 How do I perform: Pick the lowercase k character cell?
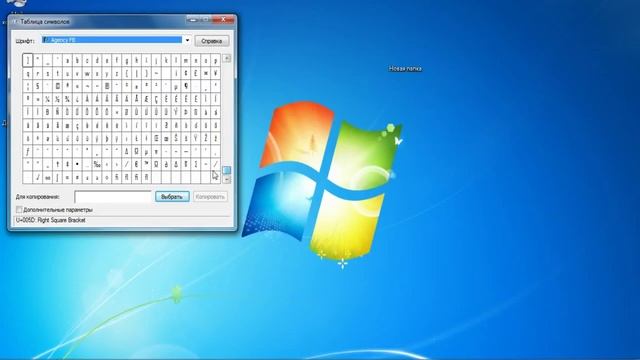point(166,60)
